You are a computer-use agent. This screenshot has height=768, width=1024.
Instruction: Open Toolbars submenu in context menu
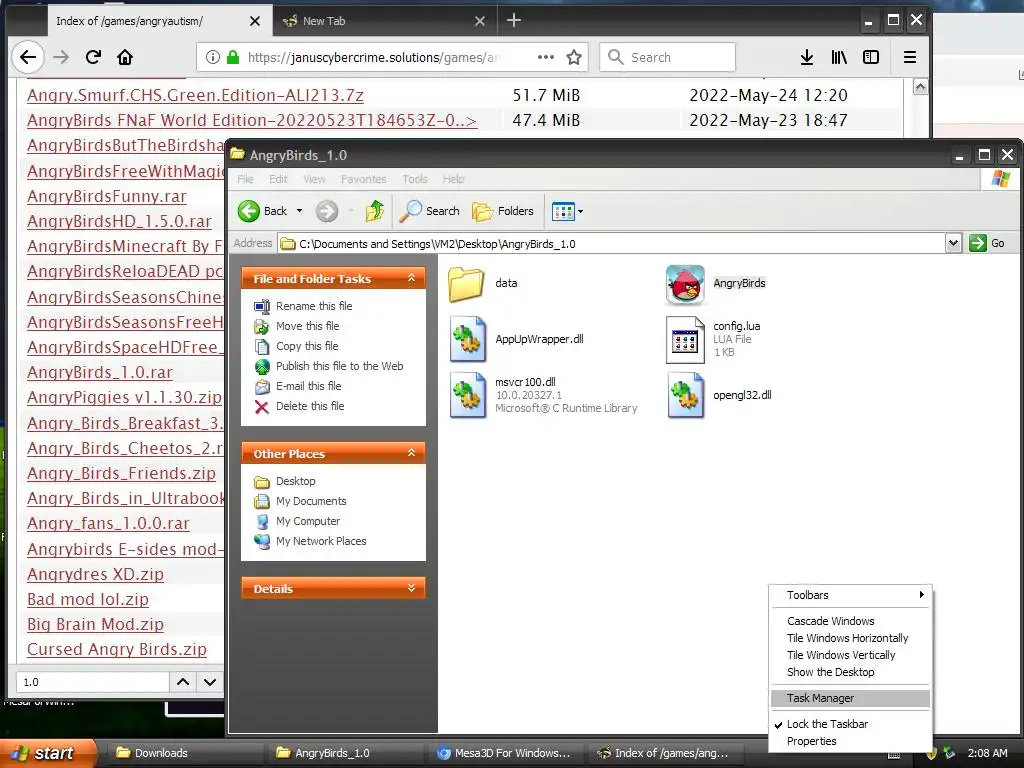coord(850,595)
